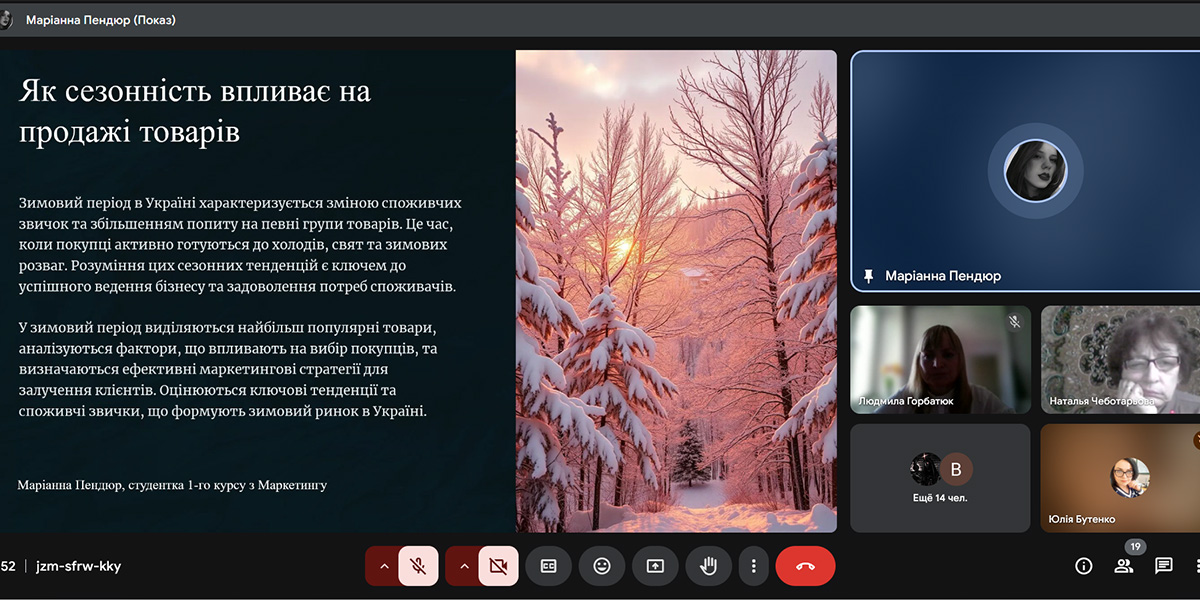This screenshot has height=600, width=1200.
Task: Show participants panel people icon
Action: pyautogui.click(x=1124, y=566)
